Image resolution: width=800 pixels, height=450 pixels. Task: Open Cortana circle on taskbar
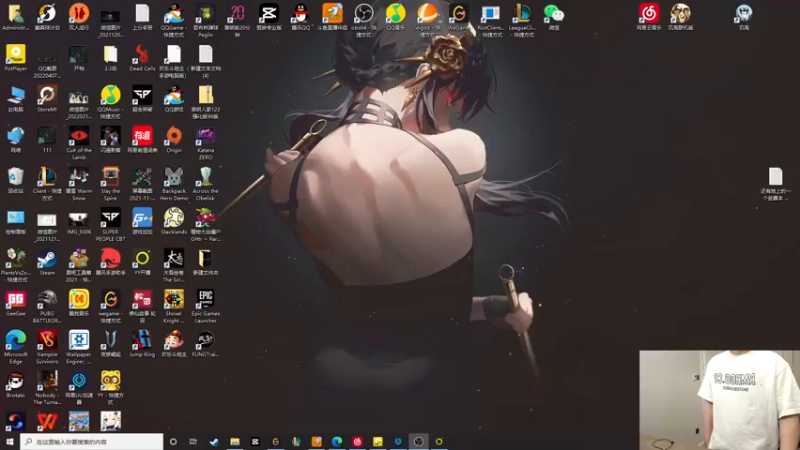point(173,442)
